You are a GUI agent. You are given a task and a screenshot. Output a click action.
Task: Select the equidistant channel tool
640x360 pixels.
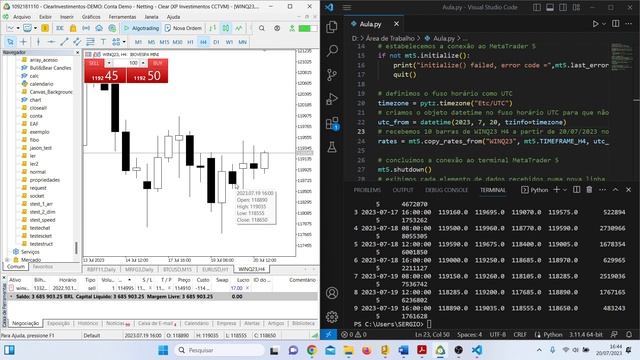tap(77, 42)
